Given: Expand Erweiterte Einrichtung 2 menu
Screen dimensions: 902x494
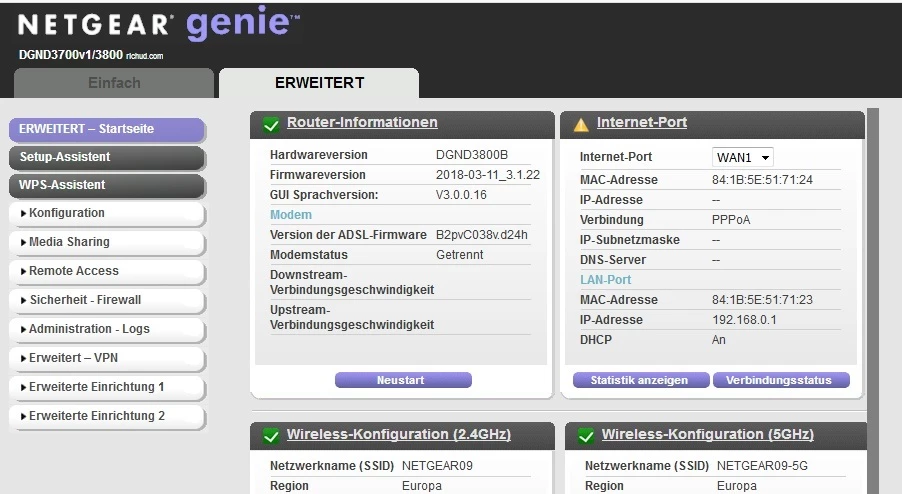Looking at the screenshot, I should (x=107, y=416).
